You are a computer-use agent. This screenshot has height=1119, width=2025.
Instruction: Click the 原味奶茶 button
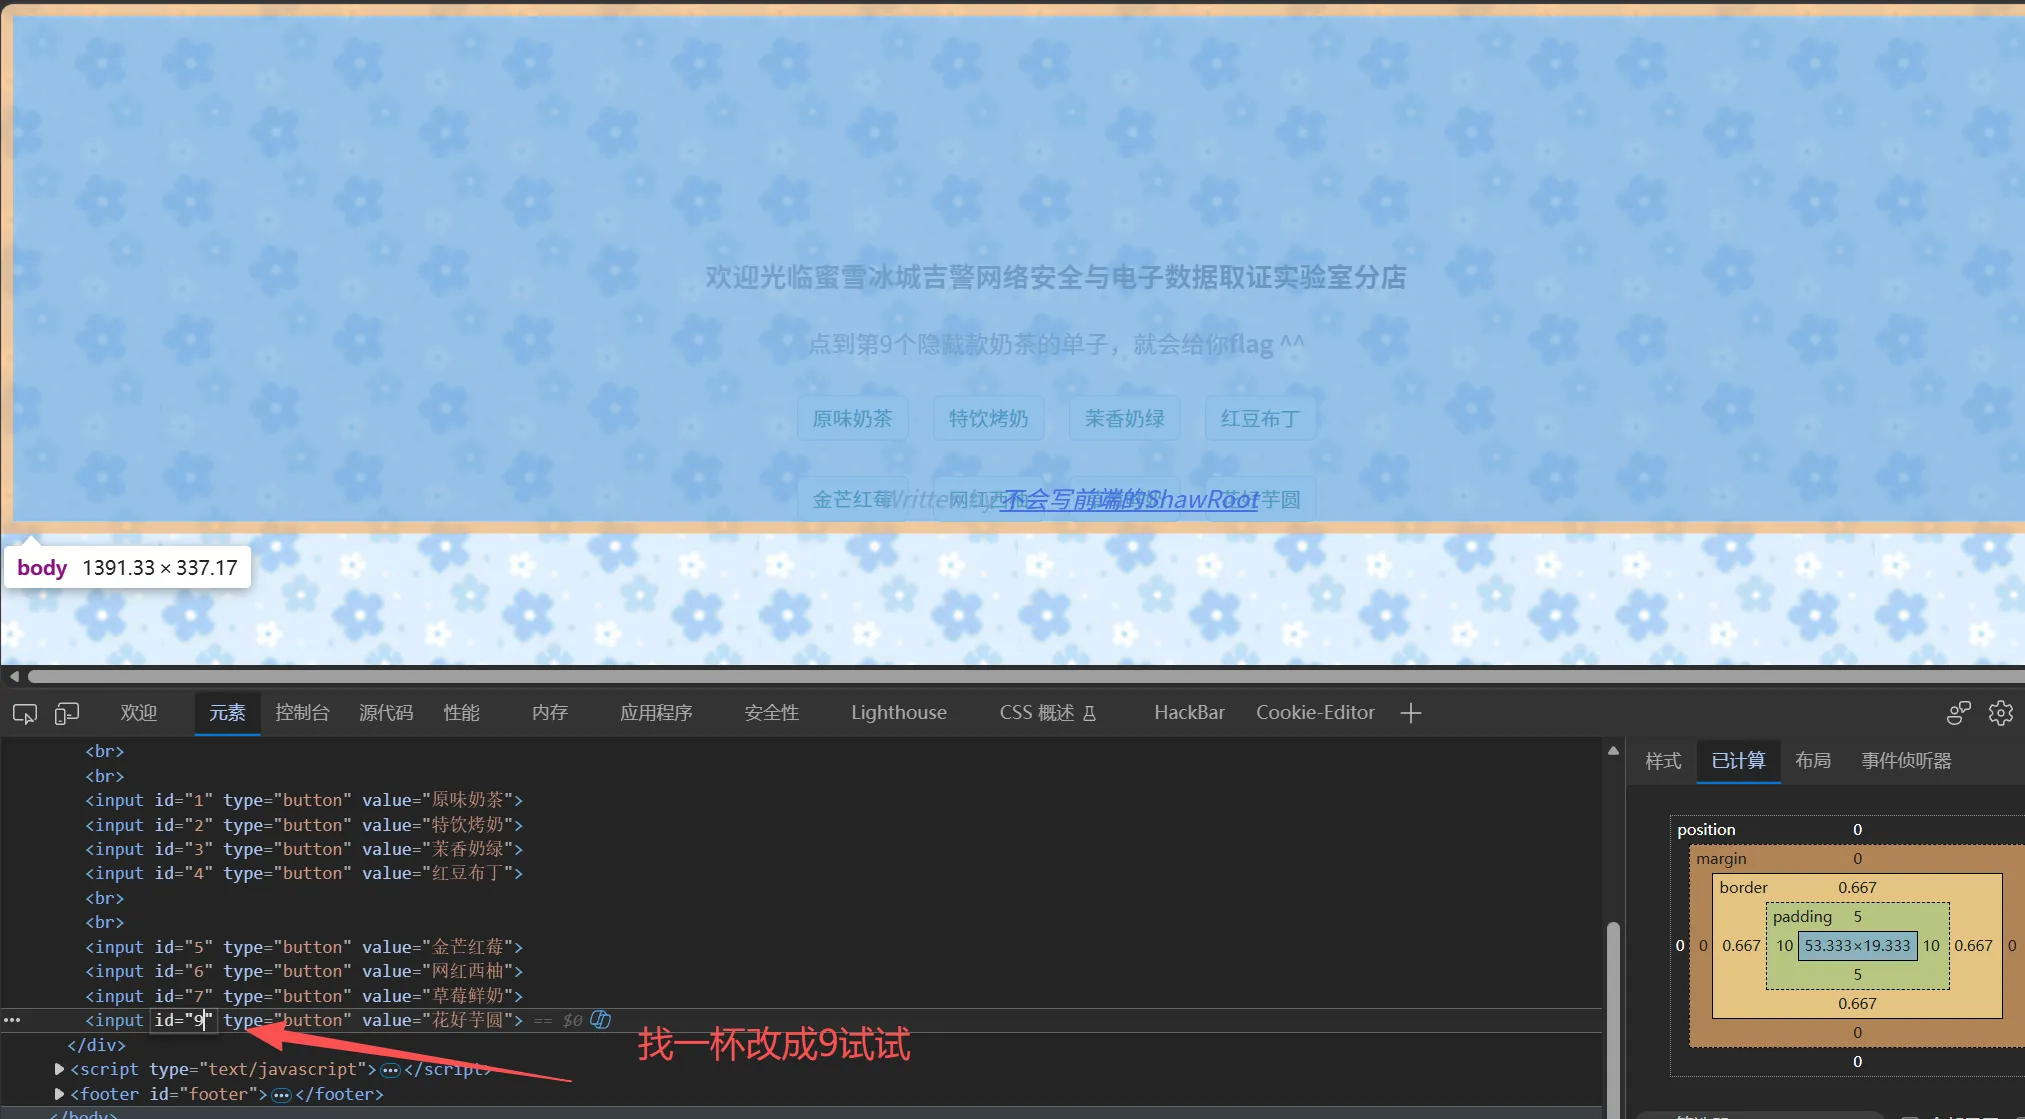[x=852, y=418]
